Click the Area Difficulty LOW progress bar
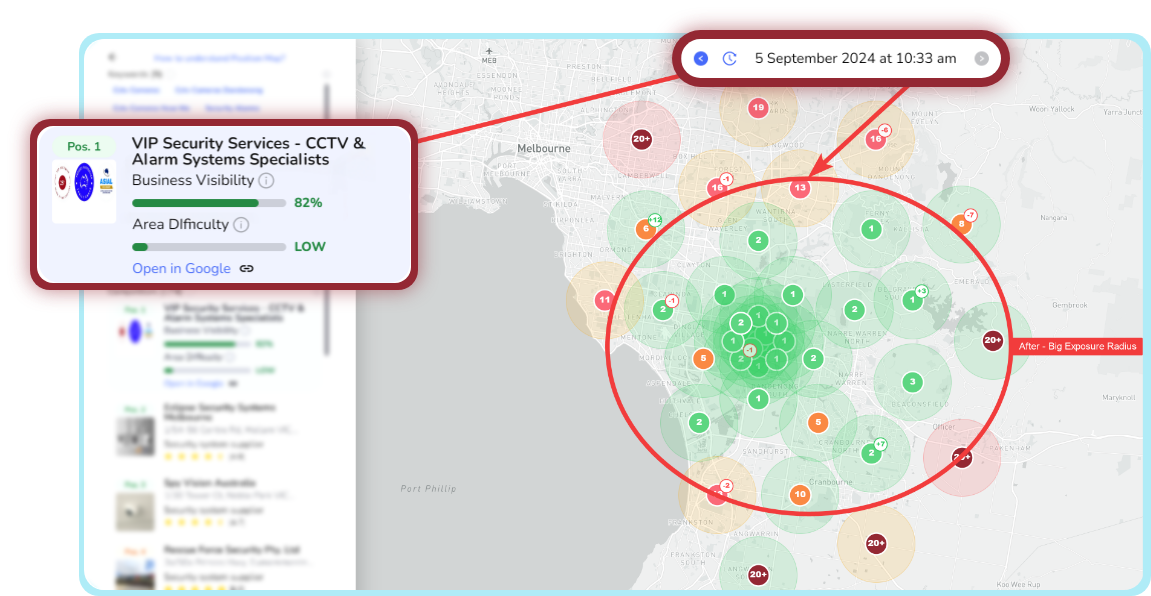 [x=208, y=247]
